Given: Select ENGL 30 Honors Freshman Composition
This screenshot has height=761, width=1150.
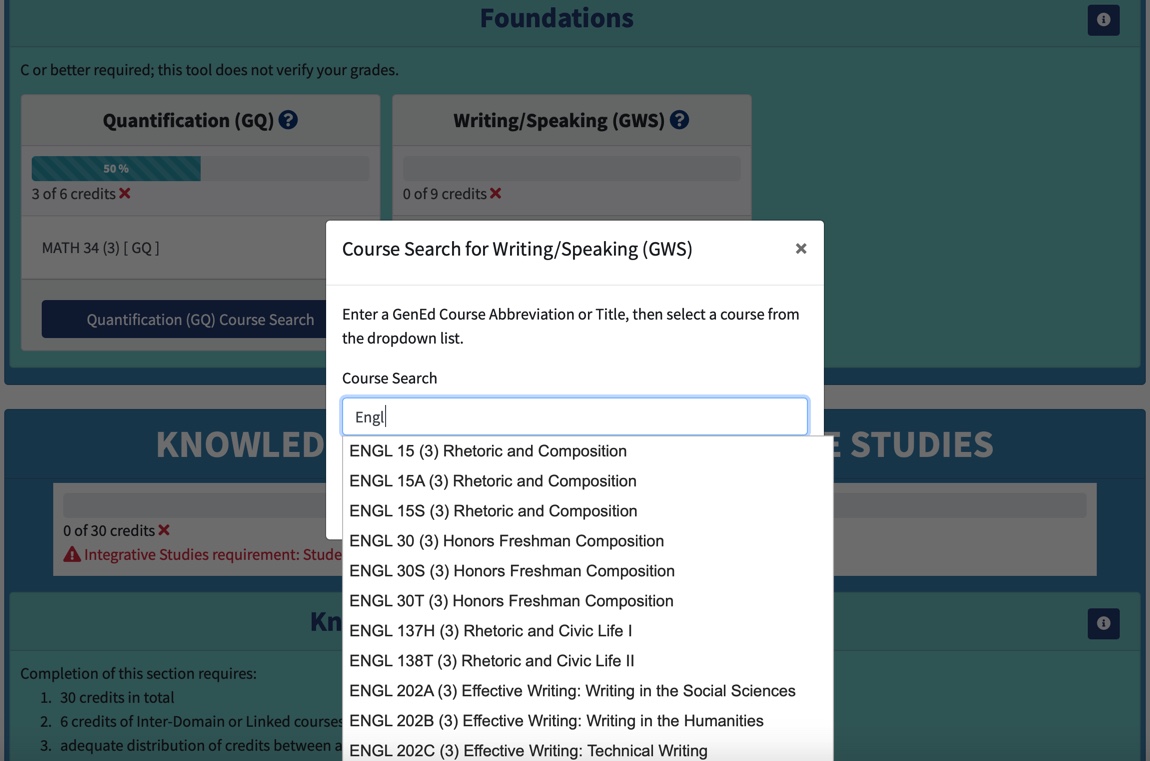Looking at the screenshot, I should point(507,541).
